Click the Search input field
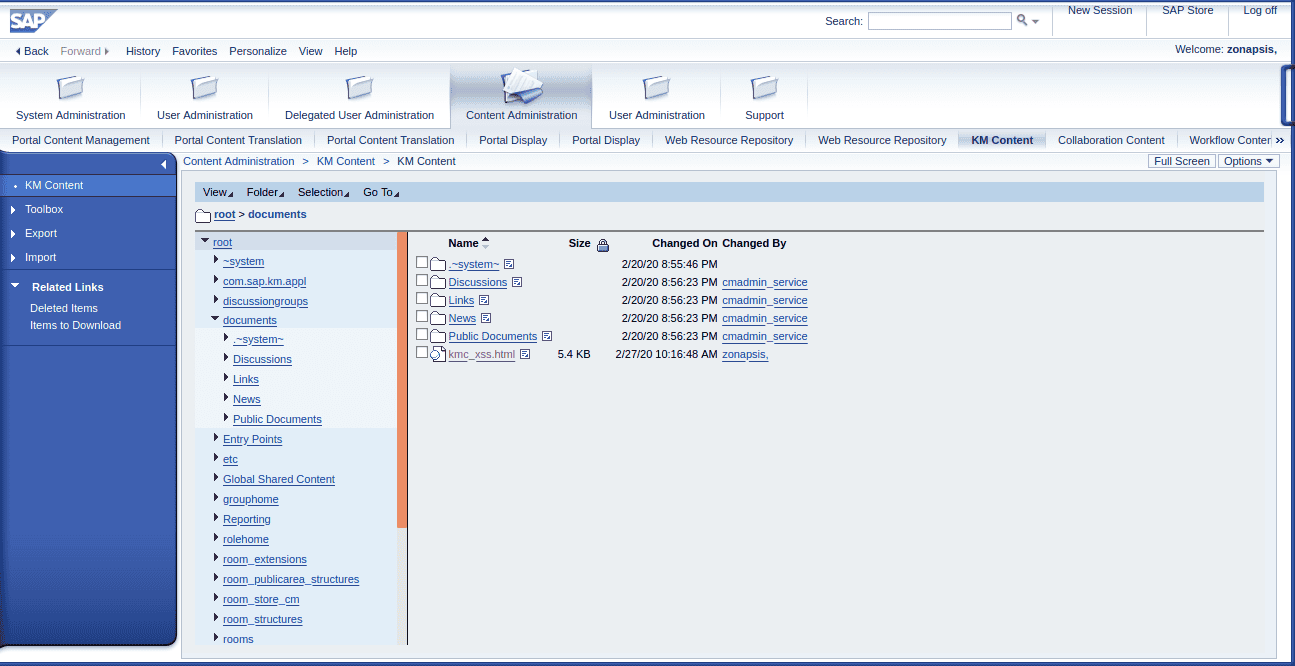This screenshot has width=1295, height=666. (x=939, y=21)
